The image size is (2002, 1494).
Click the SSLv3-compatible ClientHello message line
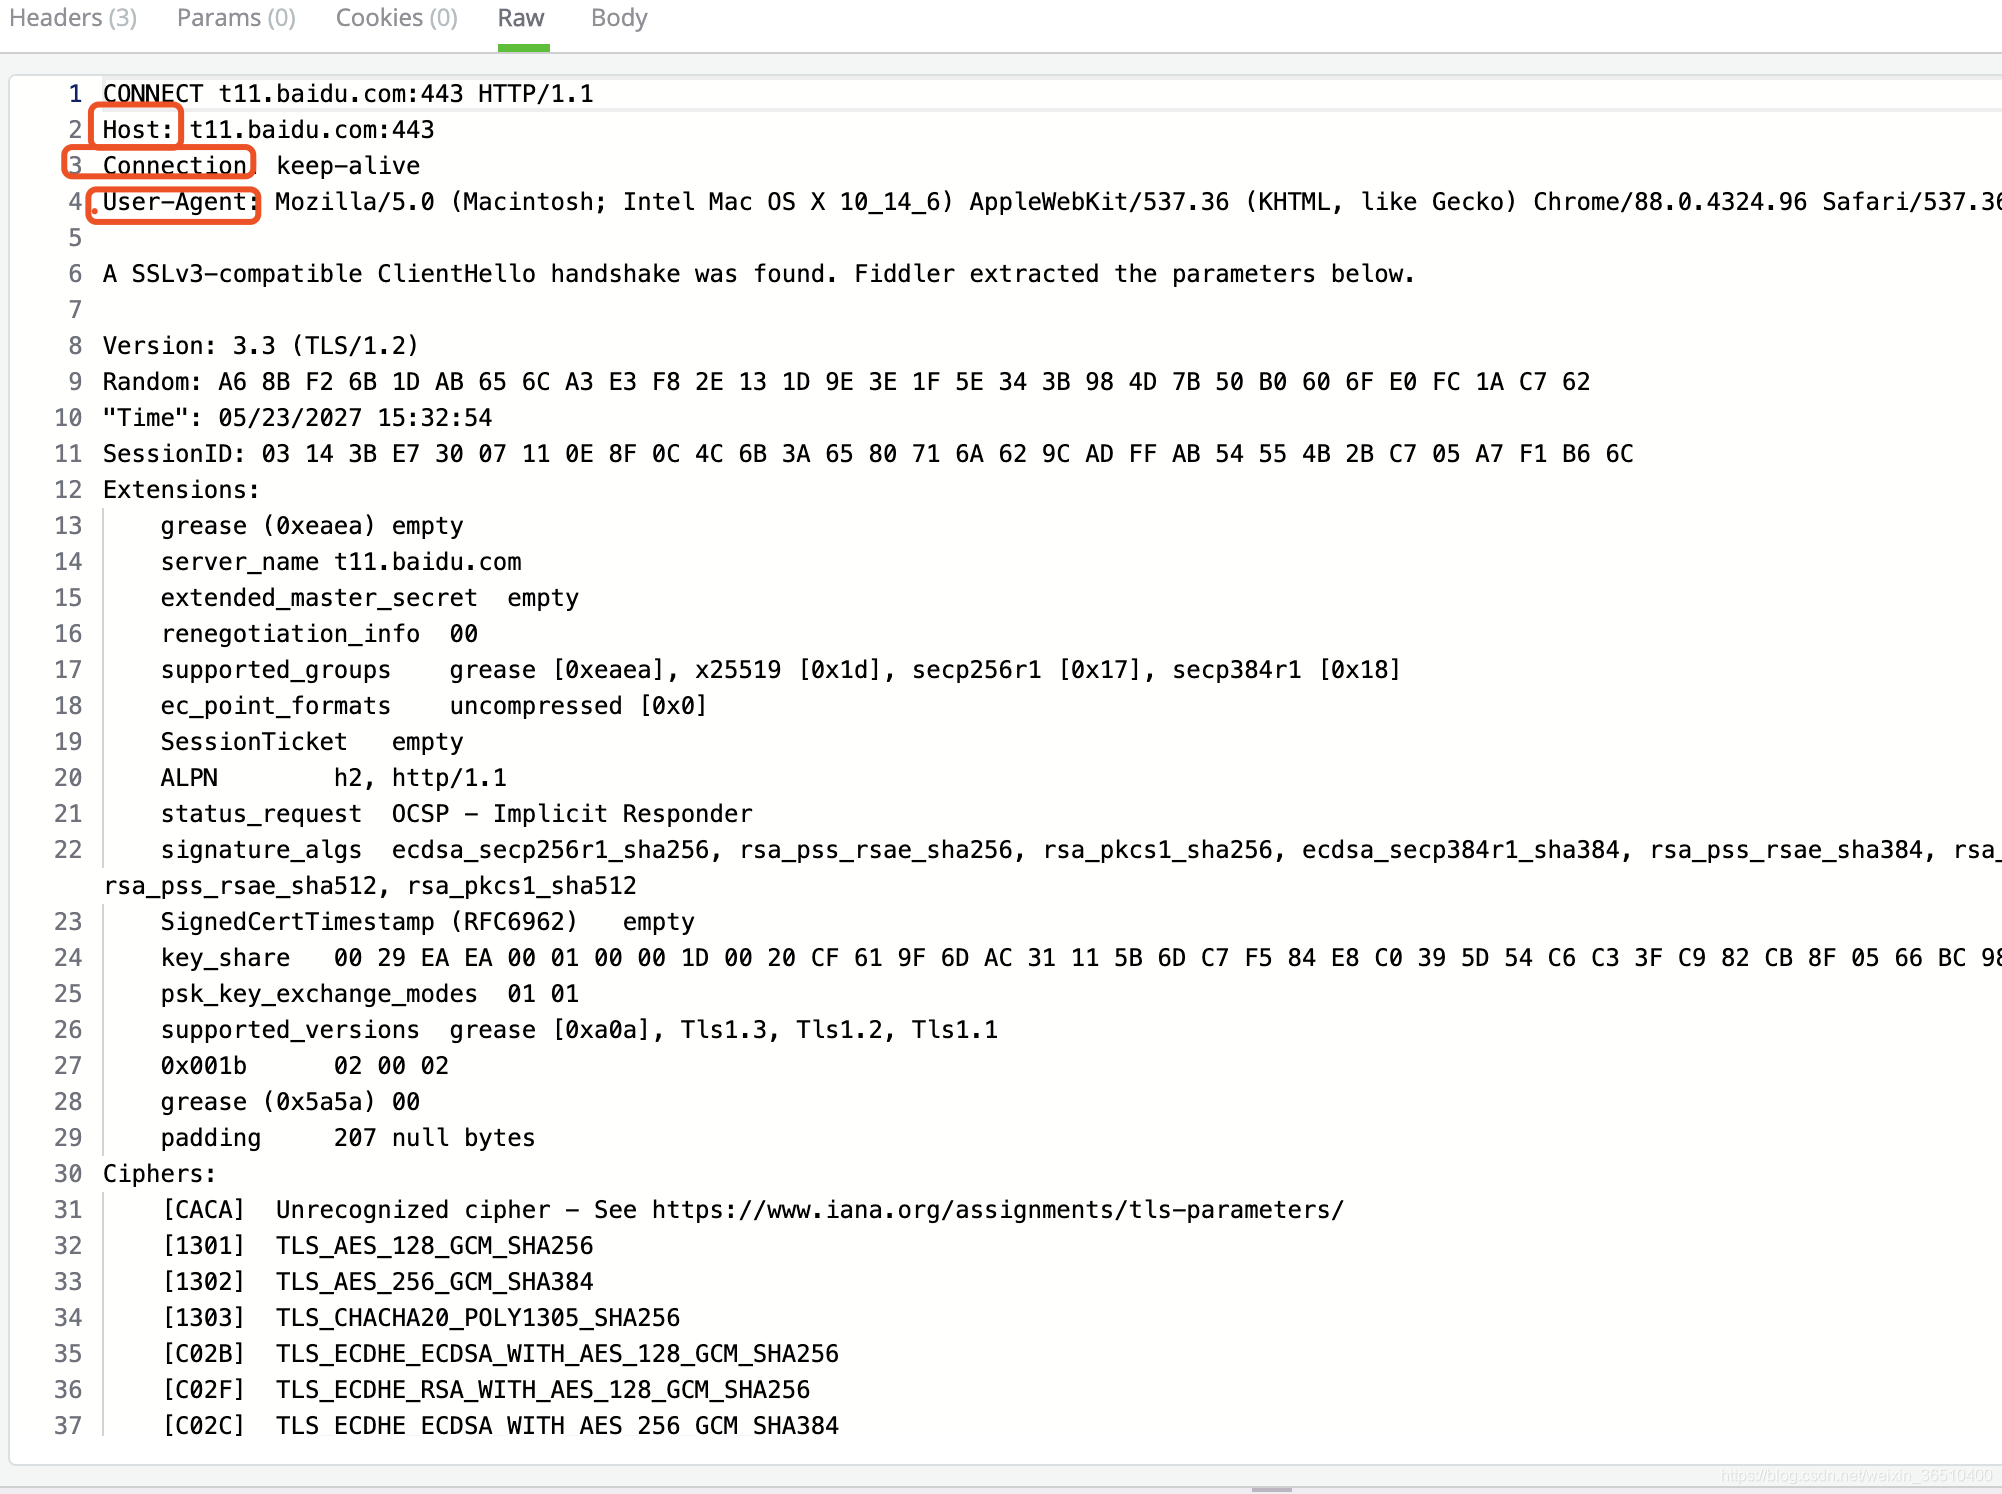click(x=759, y=274)
